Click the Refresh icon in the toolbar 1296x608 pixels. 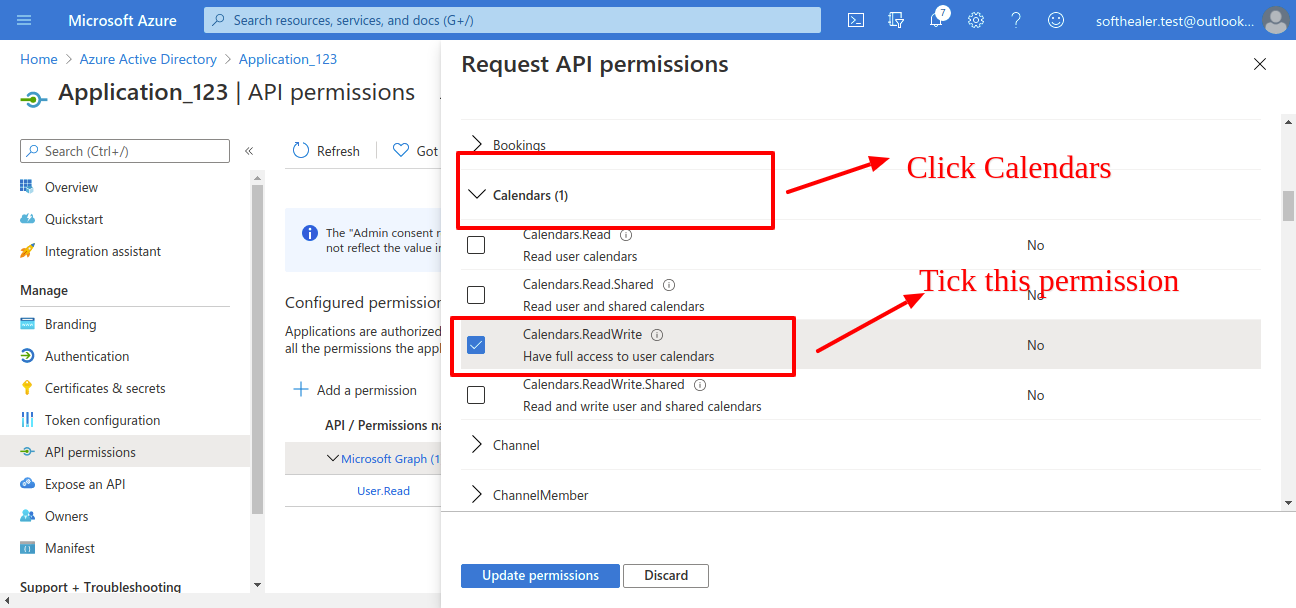(301, 150)
